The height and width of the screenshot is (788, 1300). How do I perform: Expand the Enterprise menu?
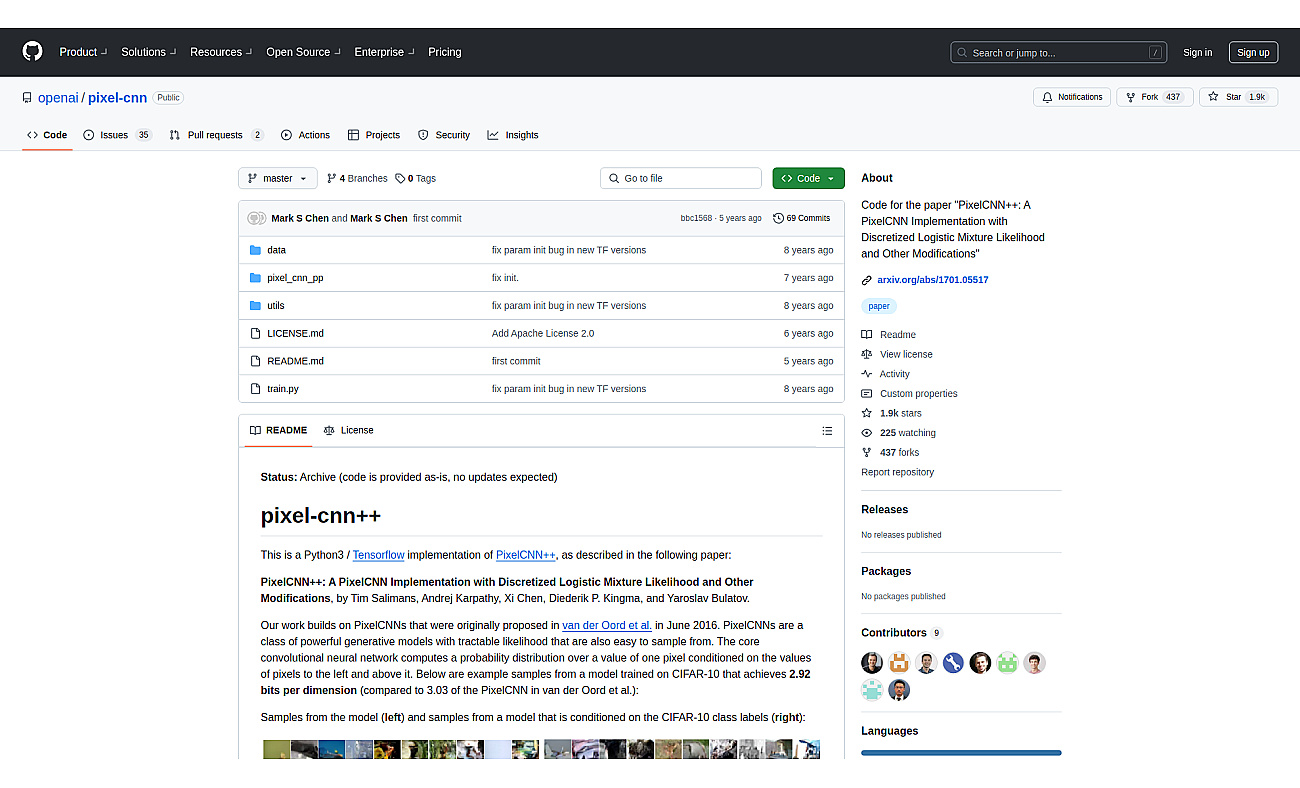pyautogui.click(x=384, y=52)
